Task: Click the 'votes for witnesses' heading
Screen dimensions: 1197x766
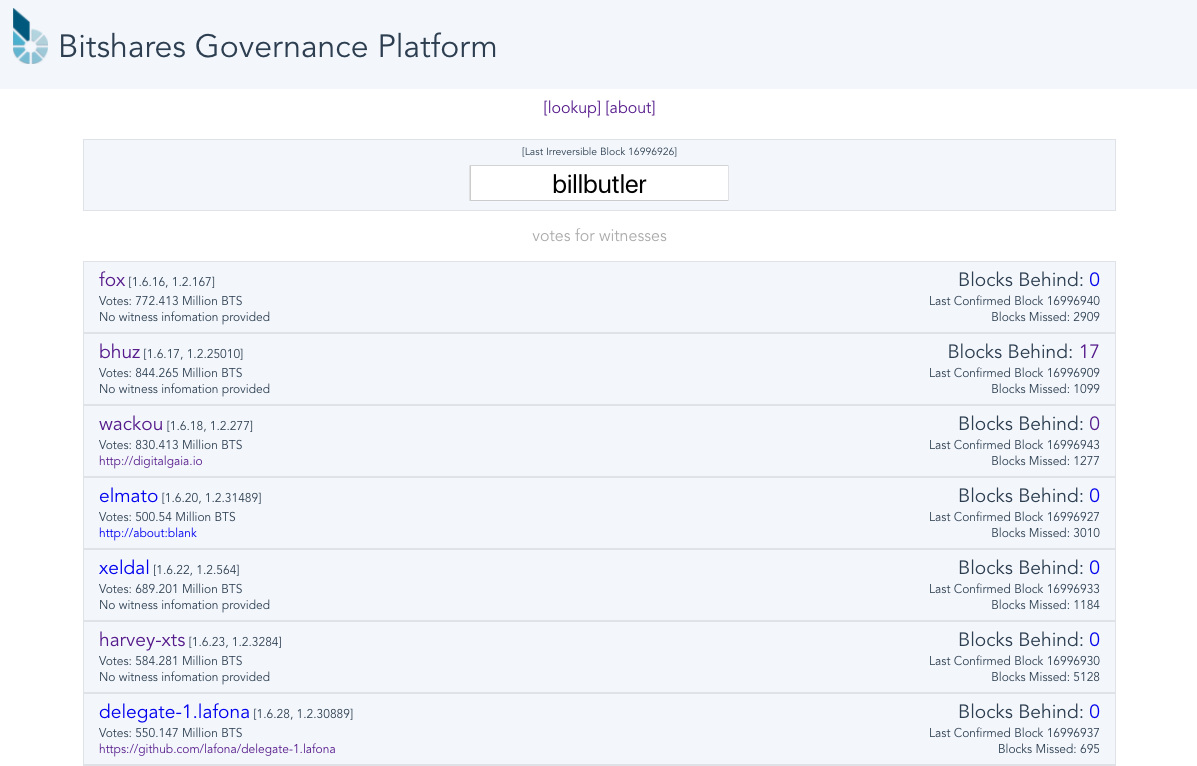Action: (x=599, y=236)
